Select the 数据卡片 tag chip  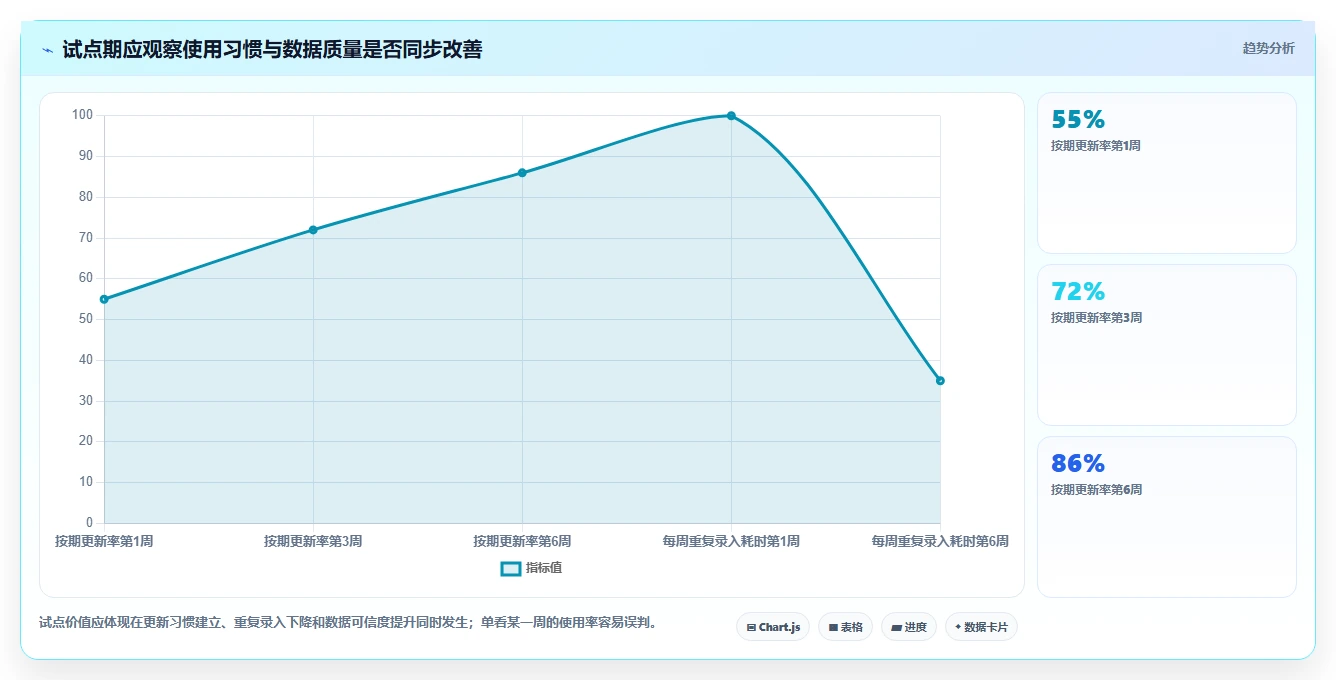point(981,627)
